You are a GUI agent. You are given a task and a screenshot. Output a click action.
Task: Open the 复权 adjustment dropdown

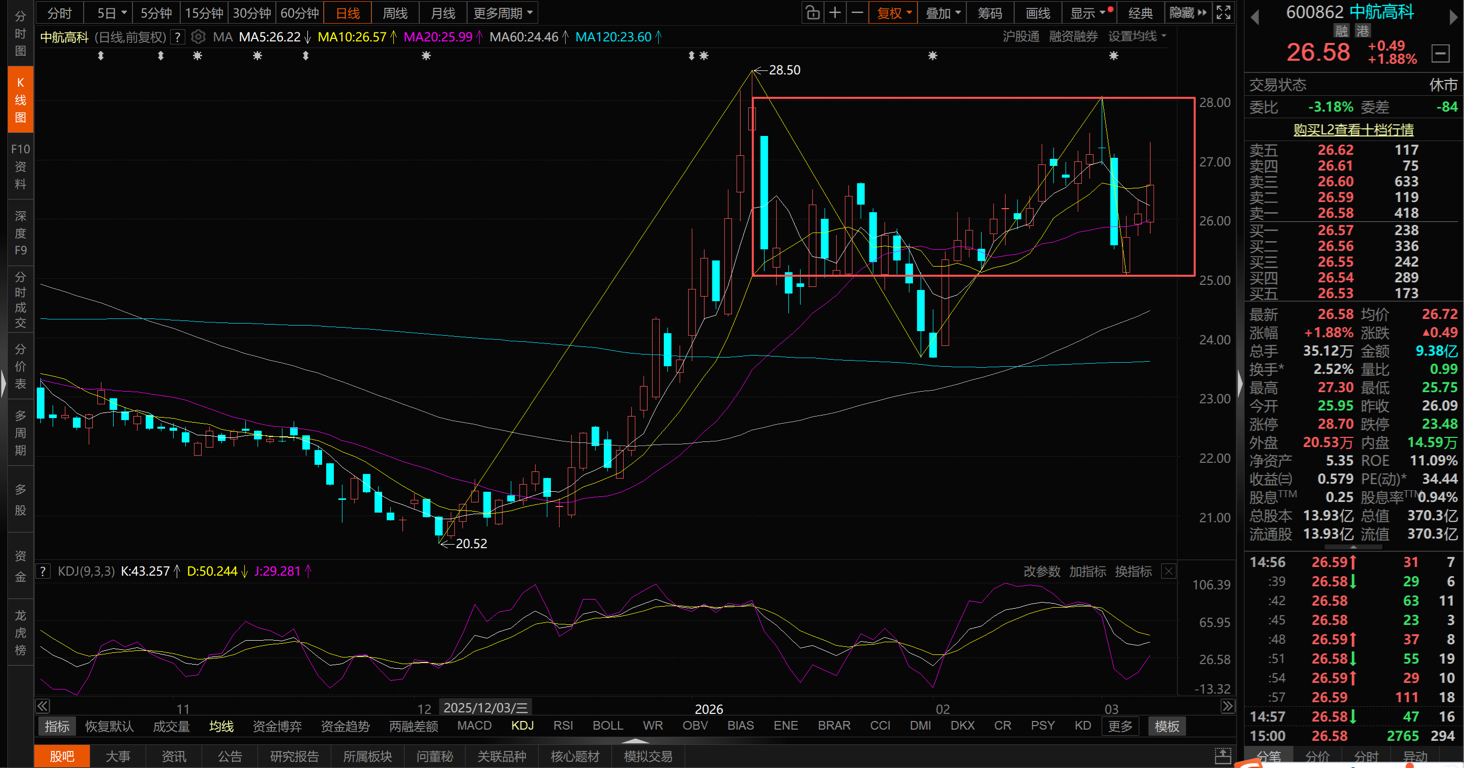894,13
